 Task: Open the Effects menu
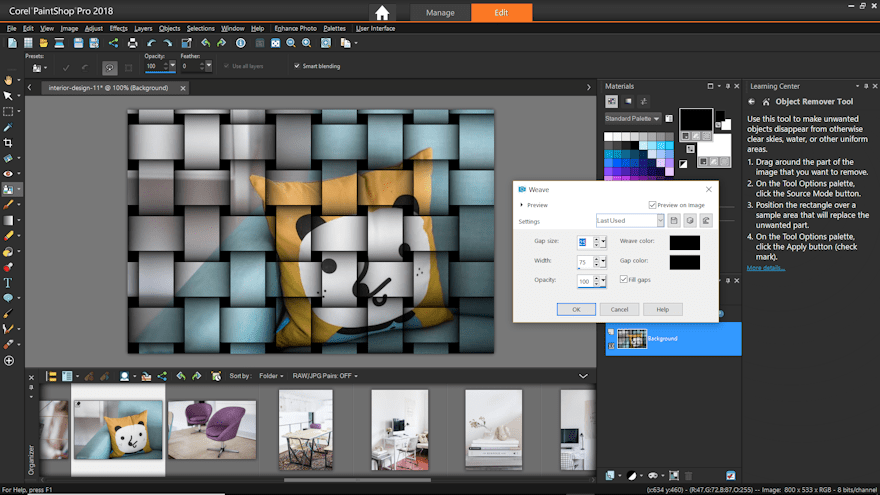118,28
